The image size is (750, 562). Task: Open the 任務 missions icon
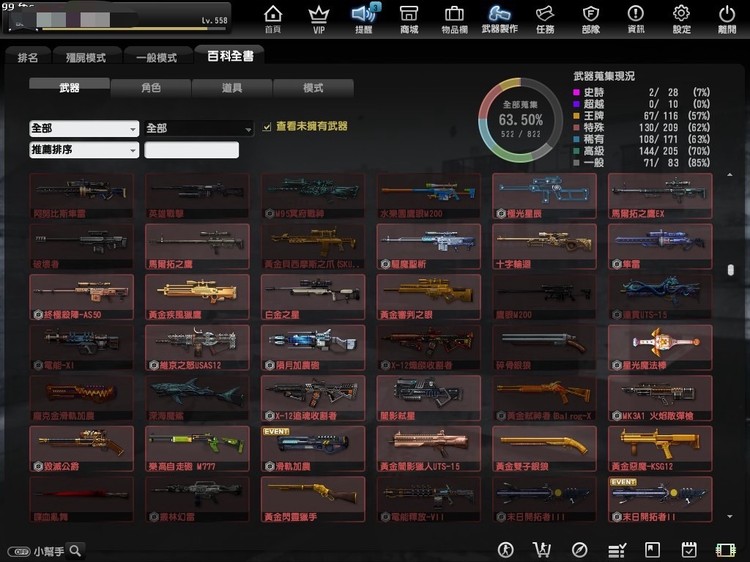coord(545,19)
